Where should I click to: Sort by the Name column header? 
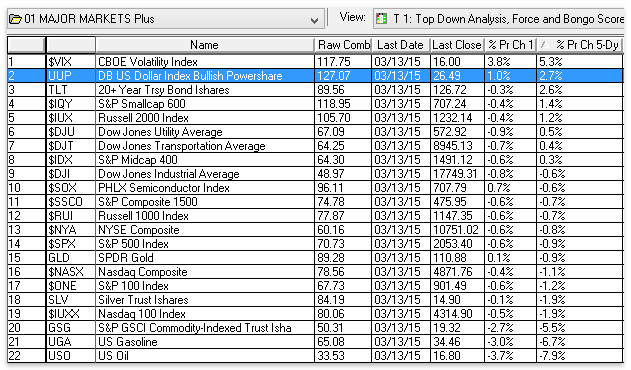(x=204, y=45)
